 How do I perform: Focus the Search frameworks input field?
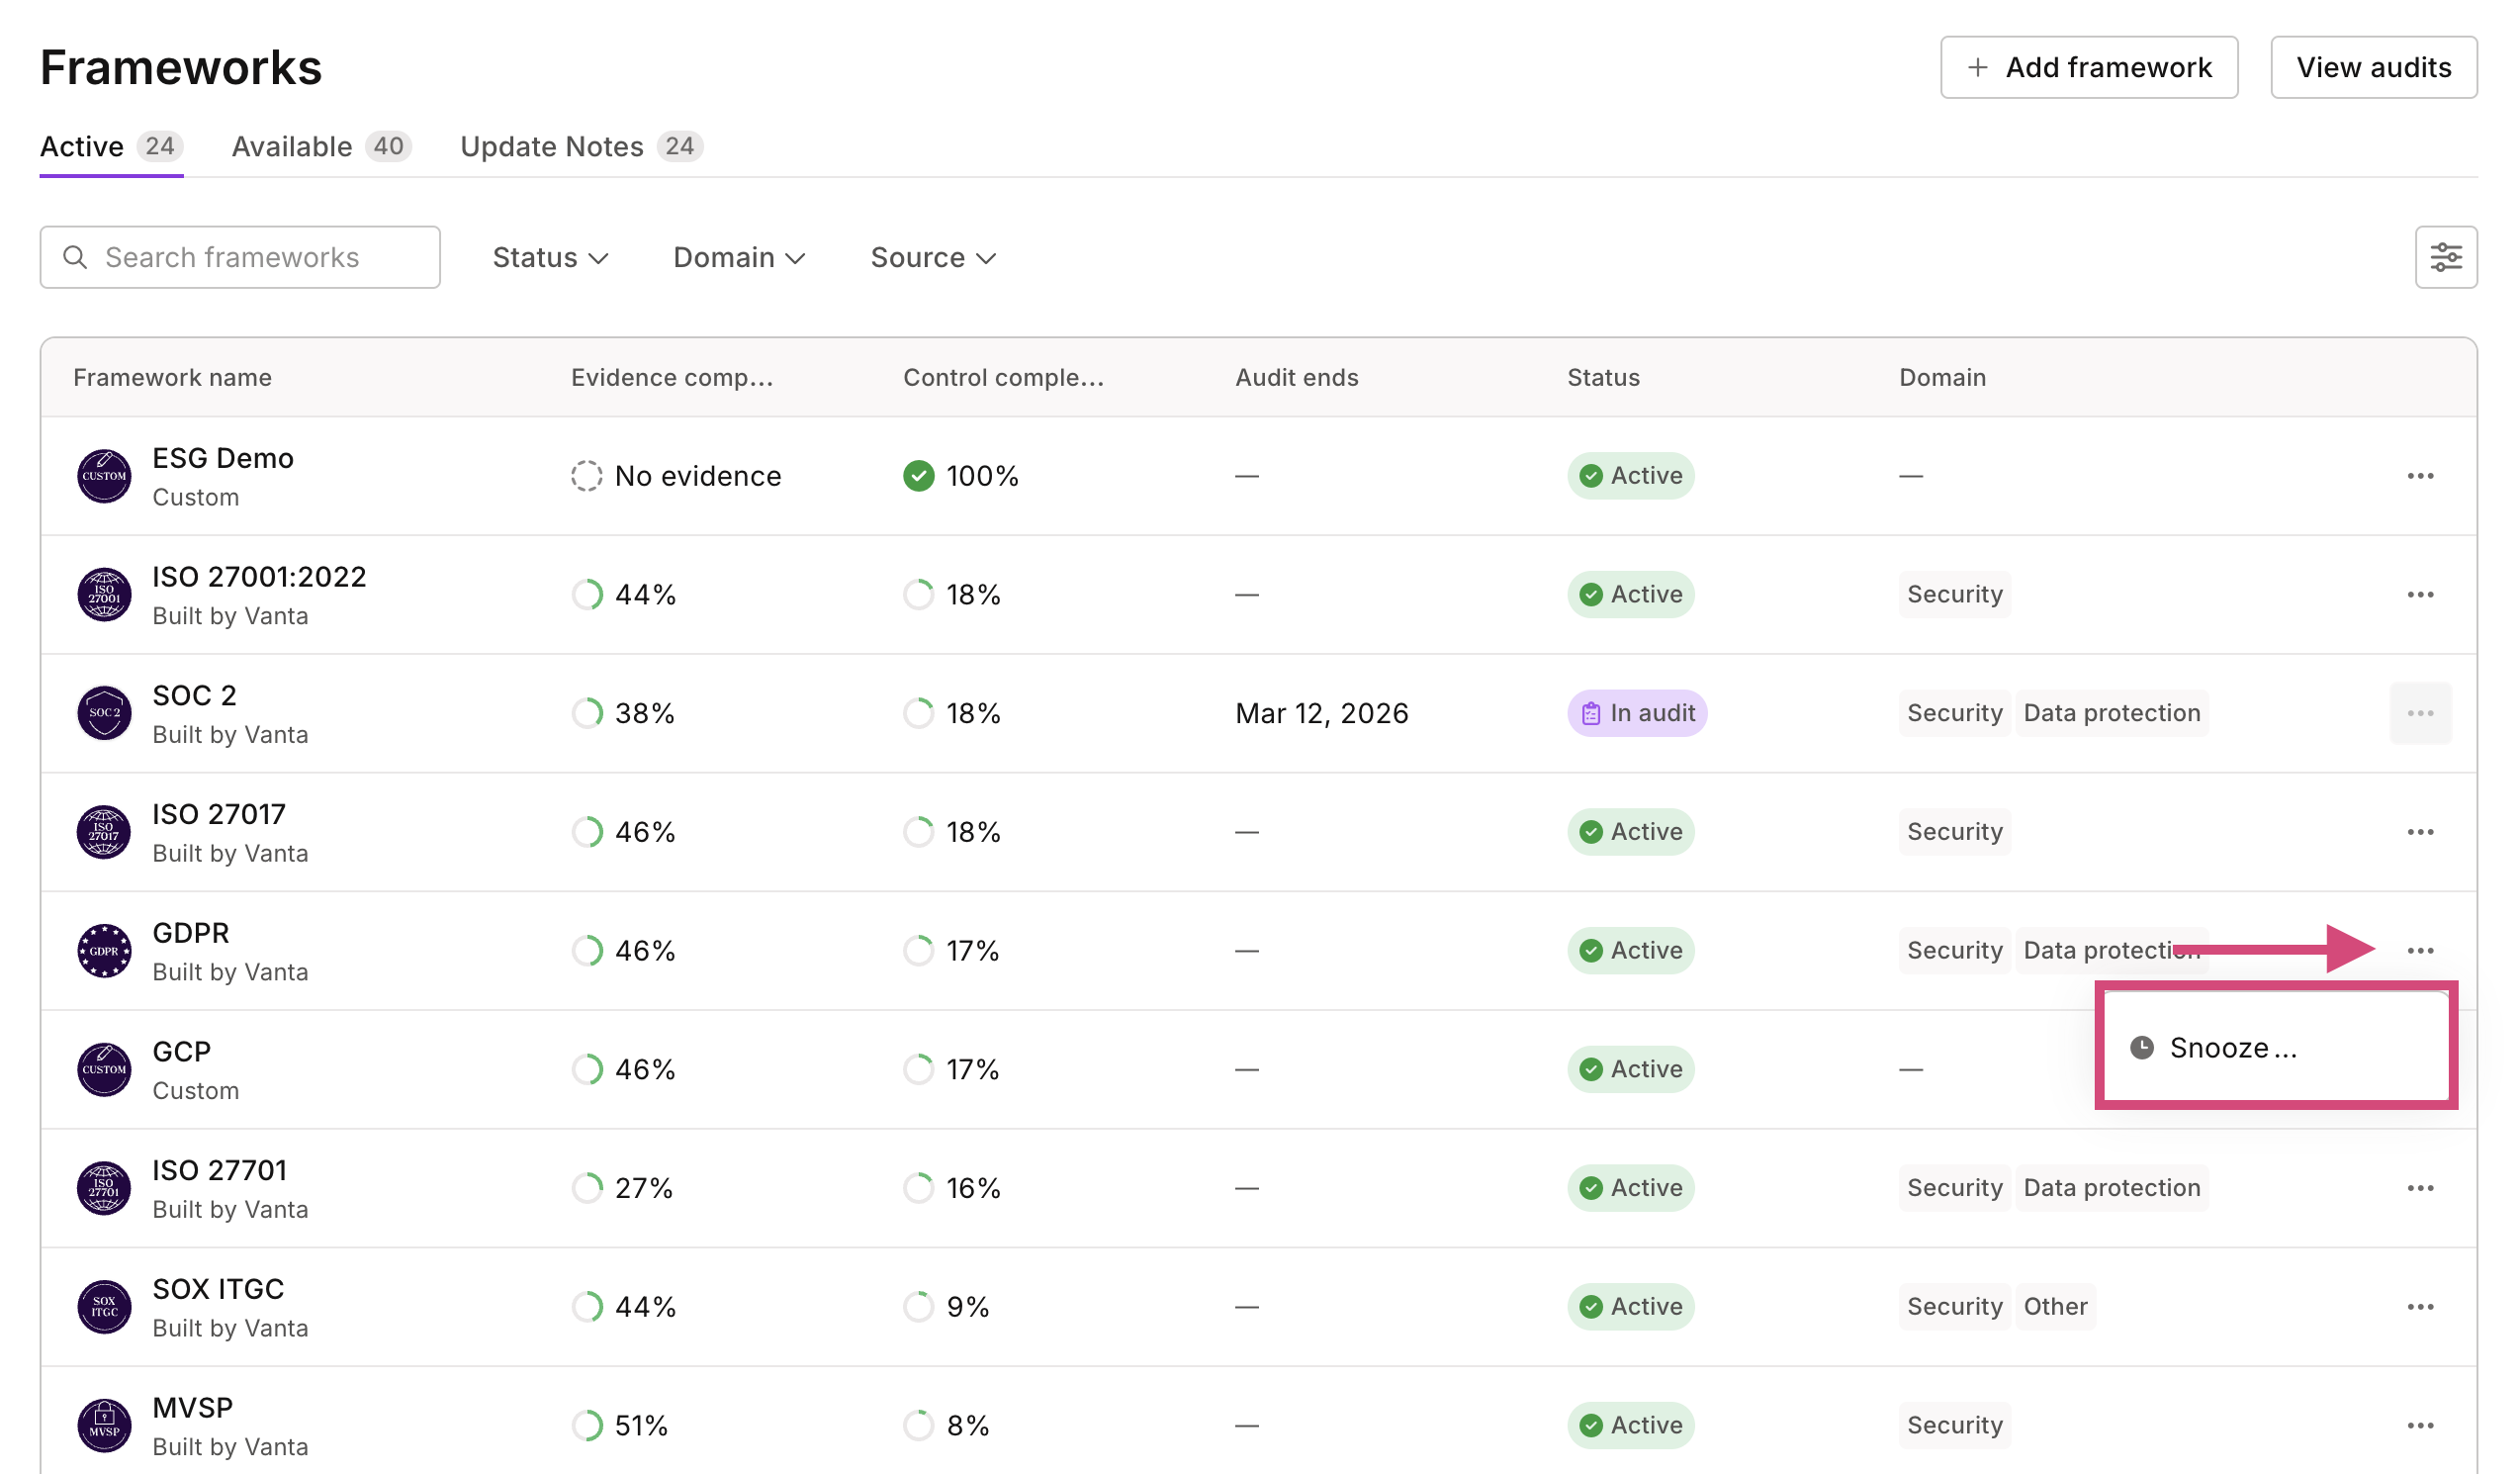tap(240, 257)
